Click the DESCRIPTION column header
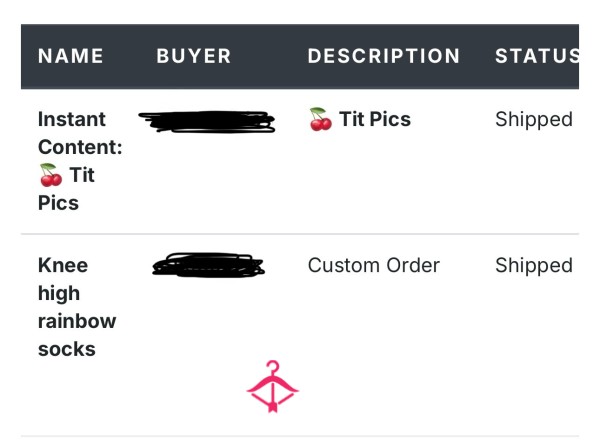The height and width of the screenshot is (441, 600). click(383, 56)
